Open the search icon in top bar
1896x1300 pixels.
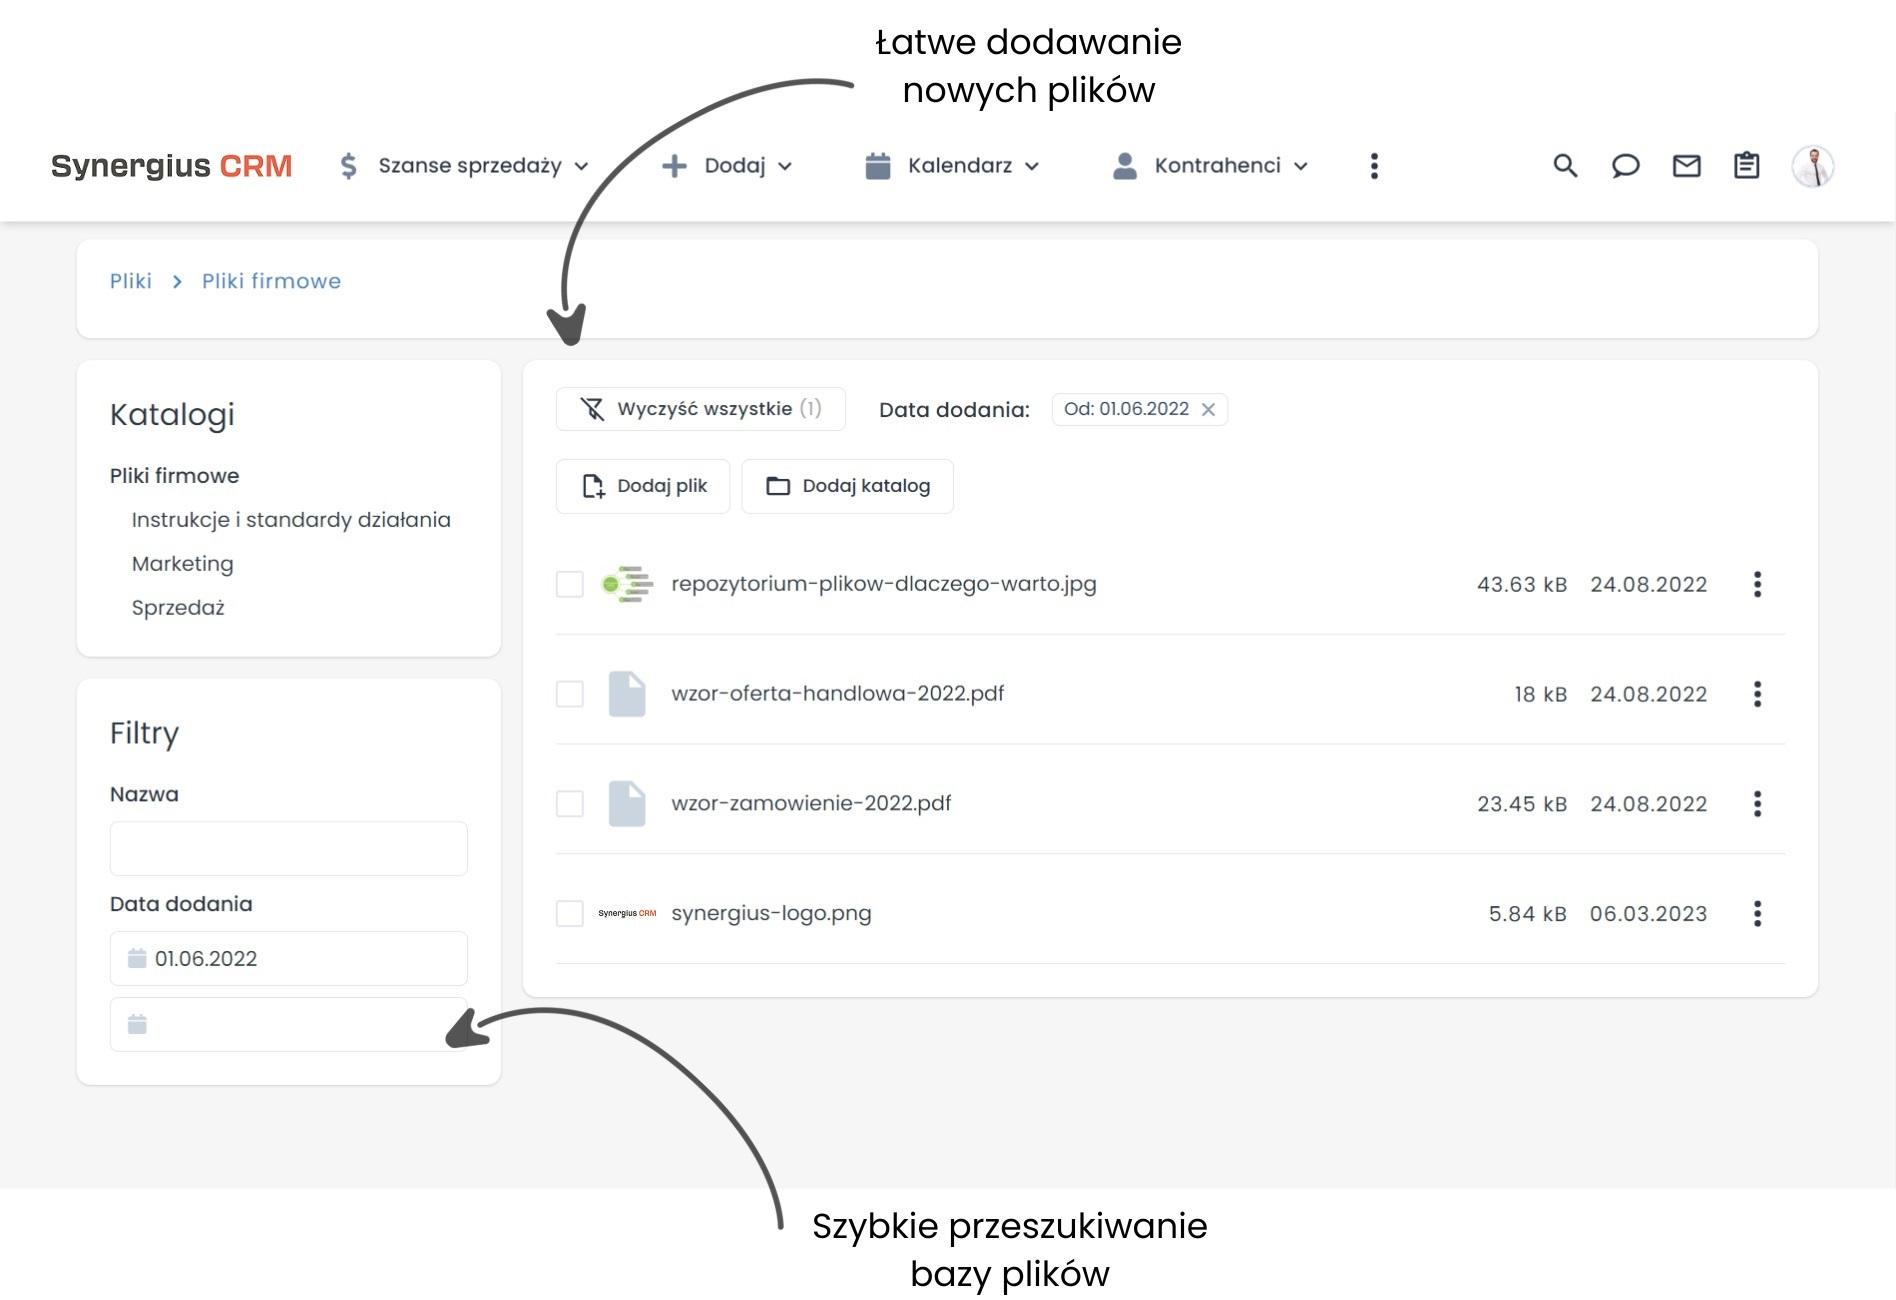click(1565, 166)
